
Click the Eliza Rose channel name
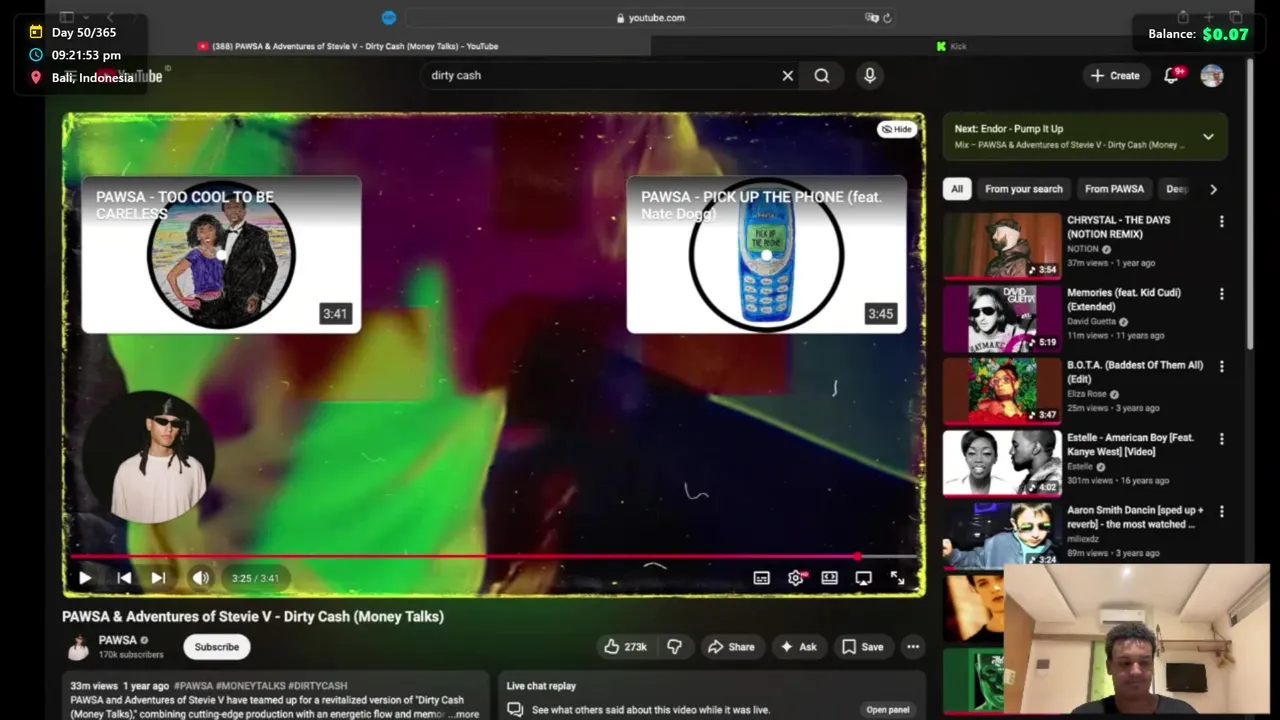[x=1088, y=394]
